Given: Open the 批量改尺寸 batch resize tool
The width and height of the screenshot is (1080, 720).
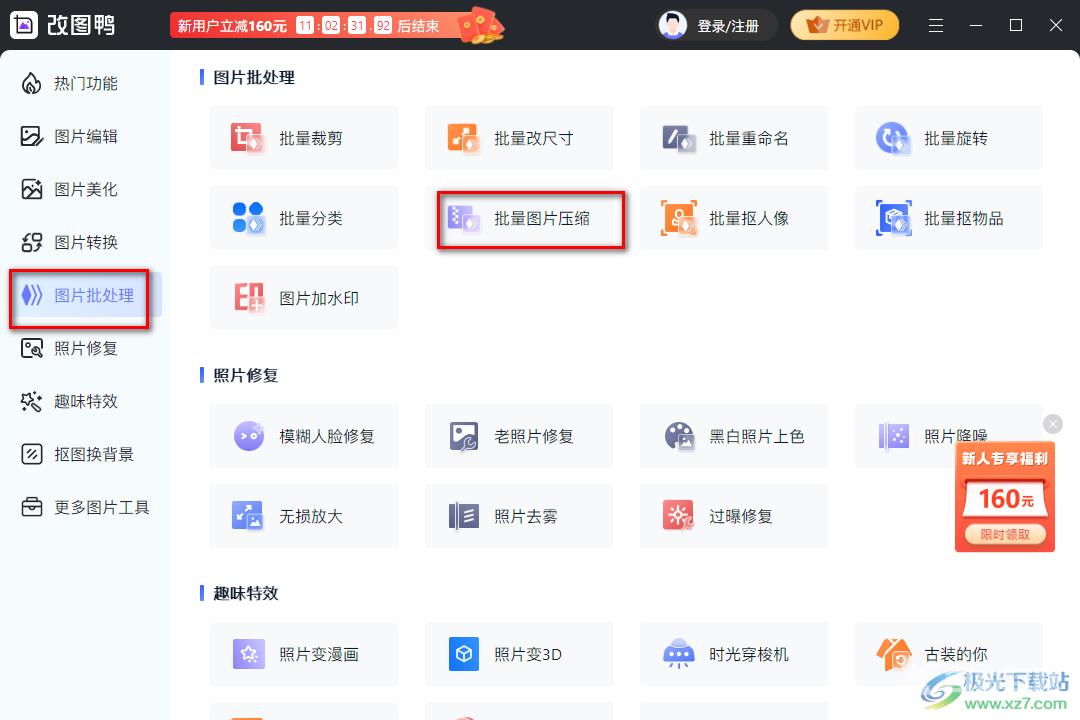Looking at the screenshot, I should click(519, 138).
